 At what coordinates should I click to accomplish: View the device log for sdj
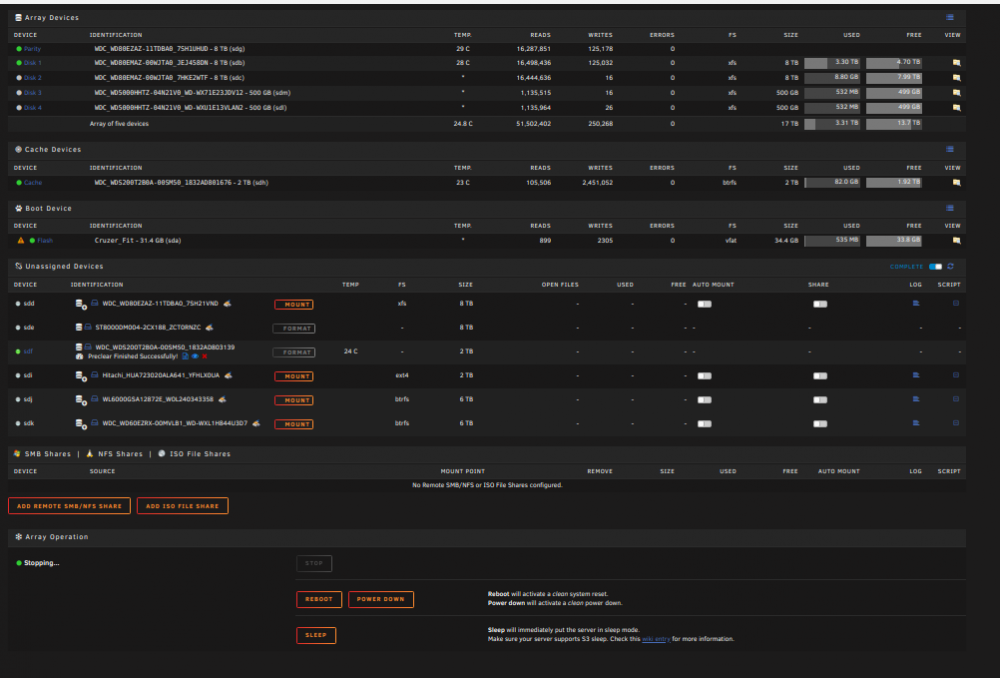coord(916,399)
